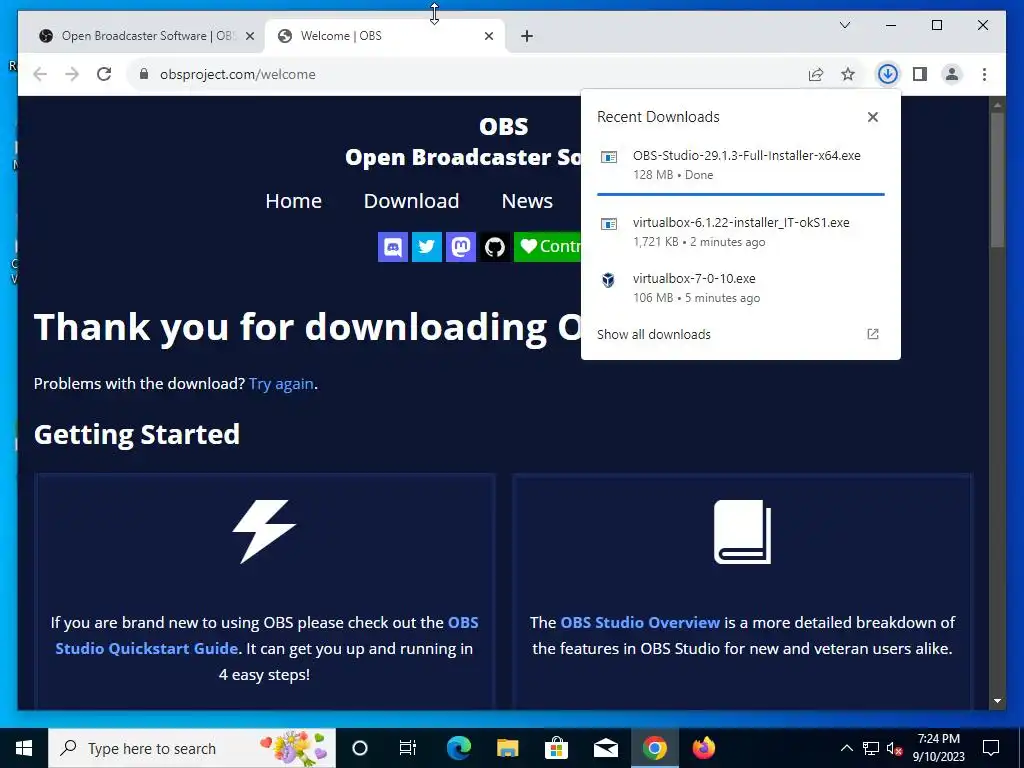Screen dimensions: 1024x768
Task: Open Cortana circle on taskbar
Action: point(360,748)
